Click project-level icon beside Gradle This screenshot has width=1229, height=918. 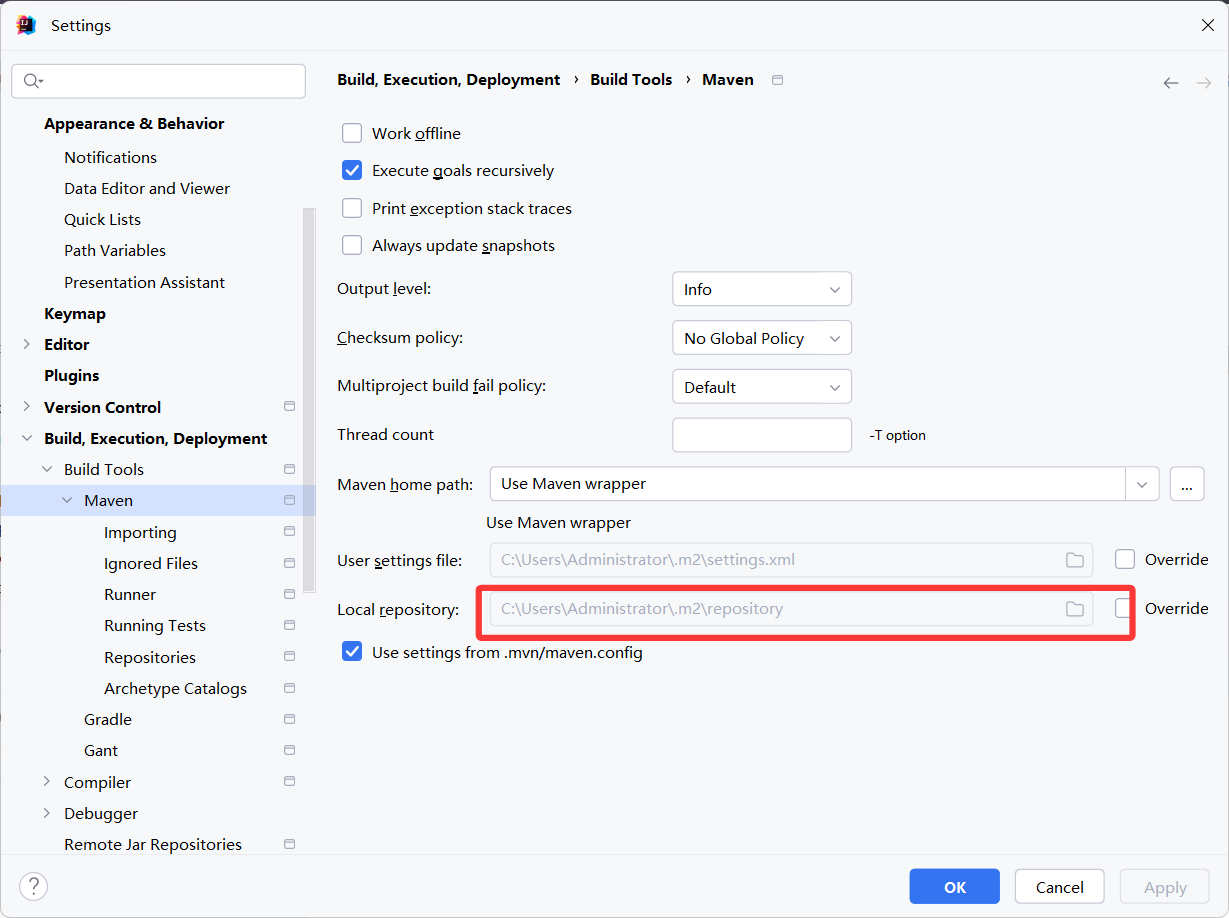coord(290,719)
